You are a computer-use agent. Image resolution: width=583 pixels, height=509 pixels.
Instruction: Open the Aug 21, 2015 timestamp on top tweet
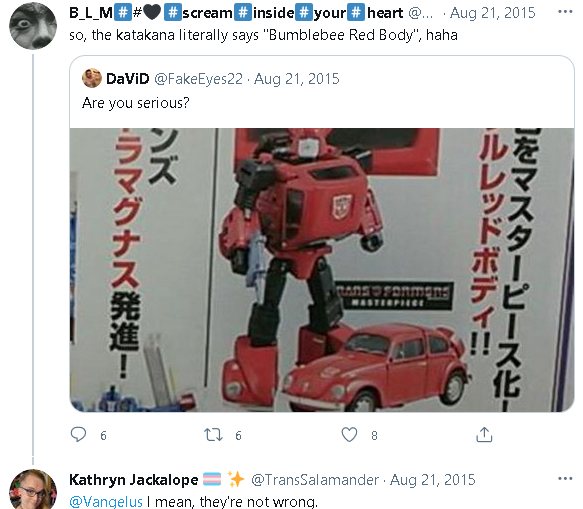coord(493,13)
